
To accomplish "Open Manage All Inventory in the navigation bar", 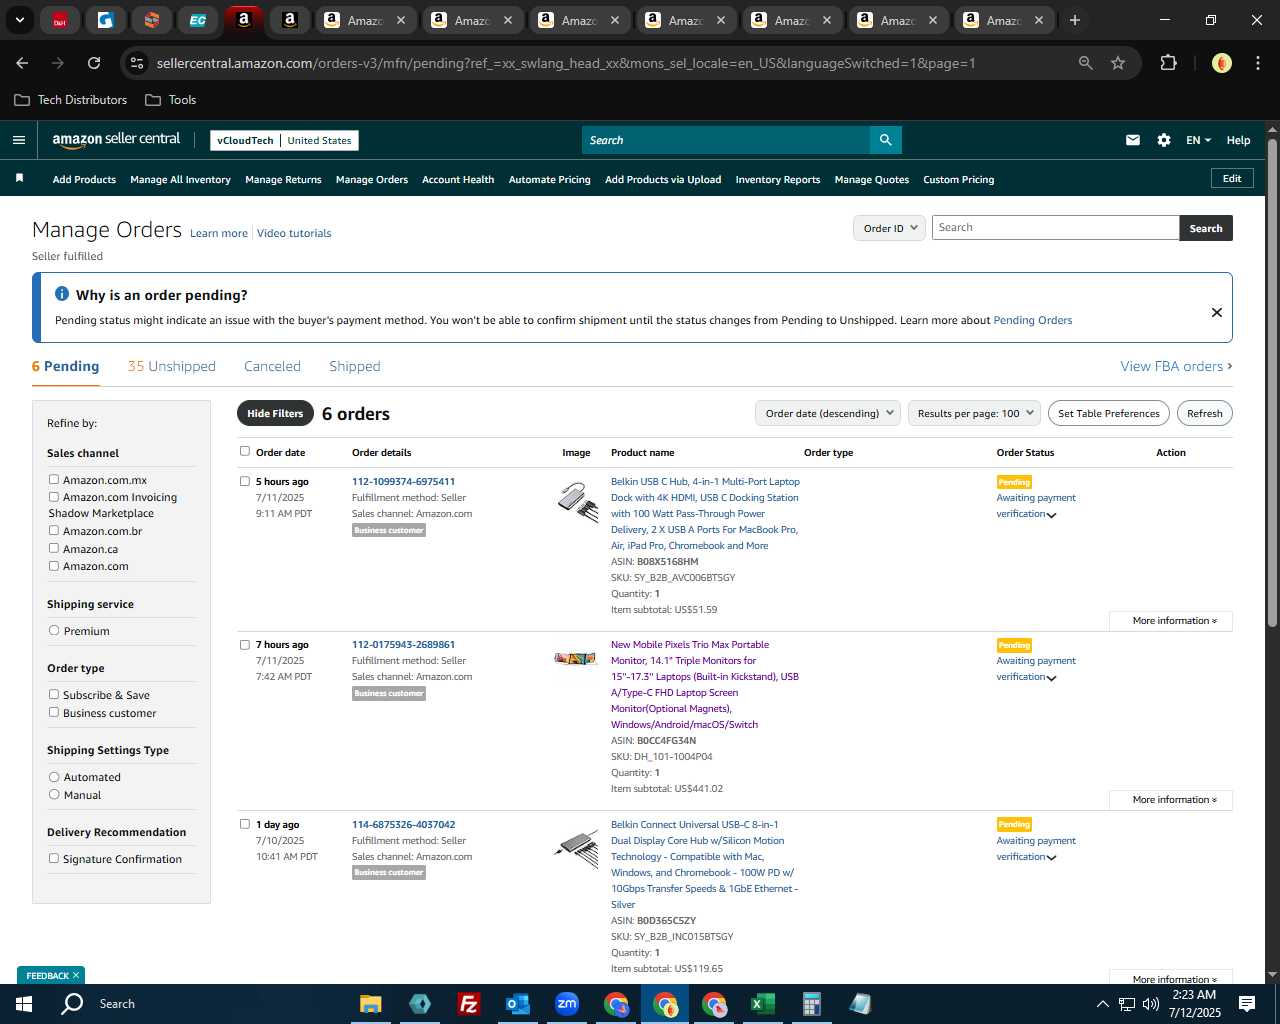I will 180,180.
